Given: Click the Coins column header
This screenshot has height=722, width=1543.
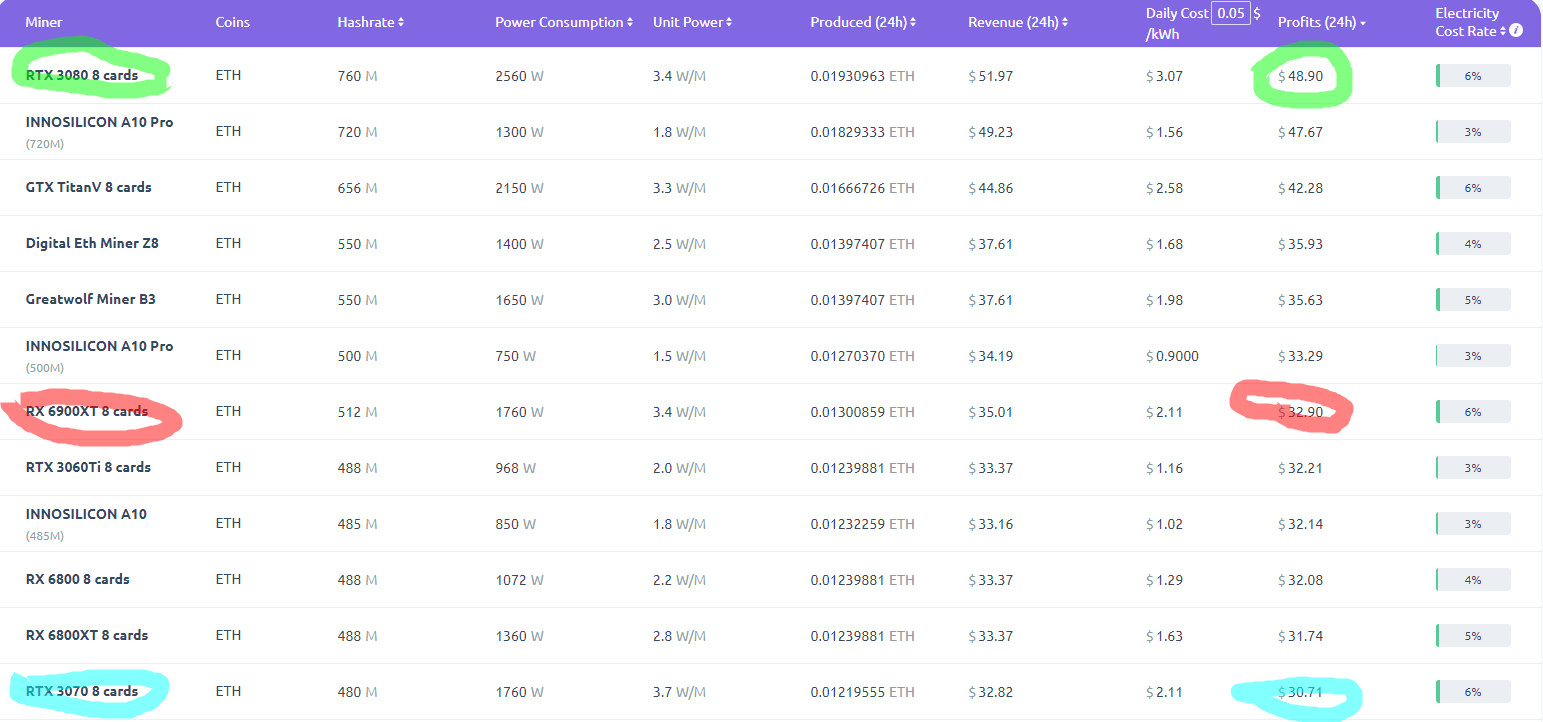Looking at the screenshot, I should pos(233,22).
